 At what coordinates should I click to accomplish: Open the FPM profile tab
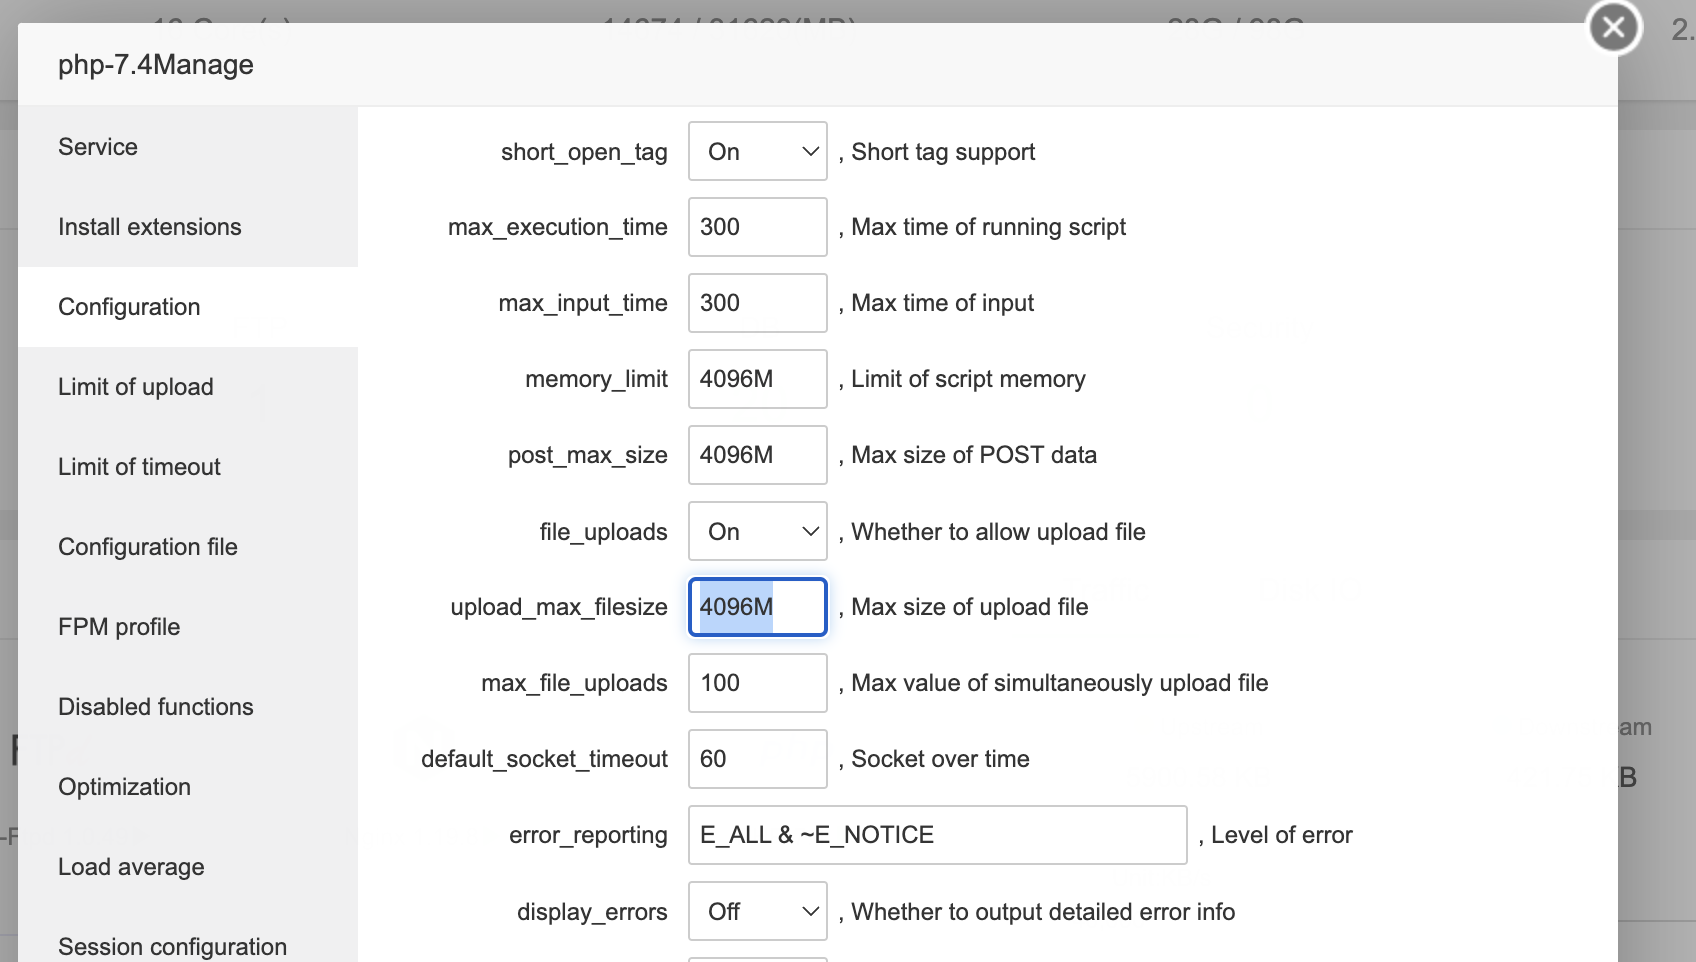[x=119, y=627]
